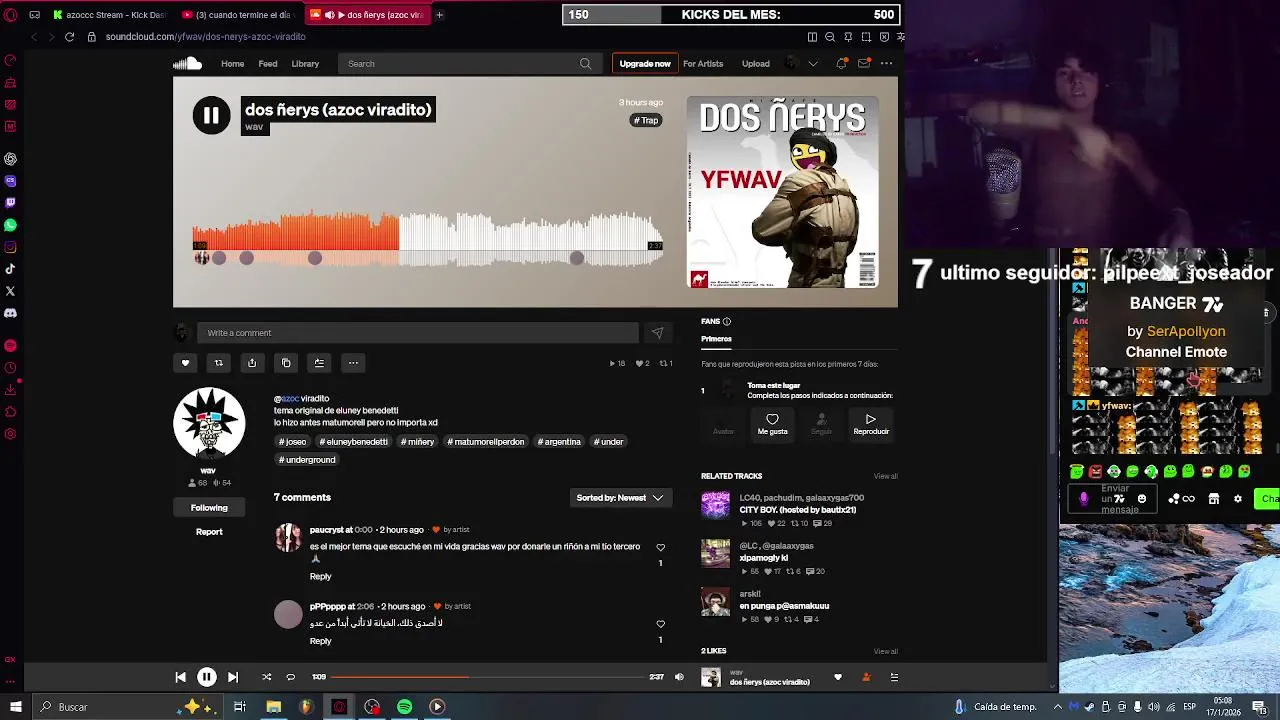Toggle follow artist icon in bottom player bar

[x=866, y=677]
